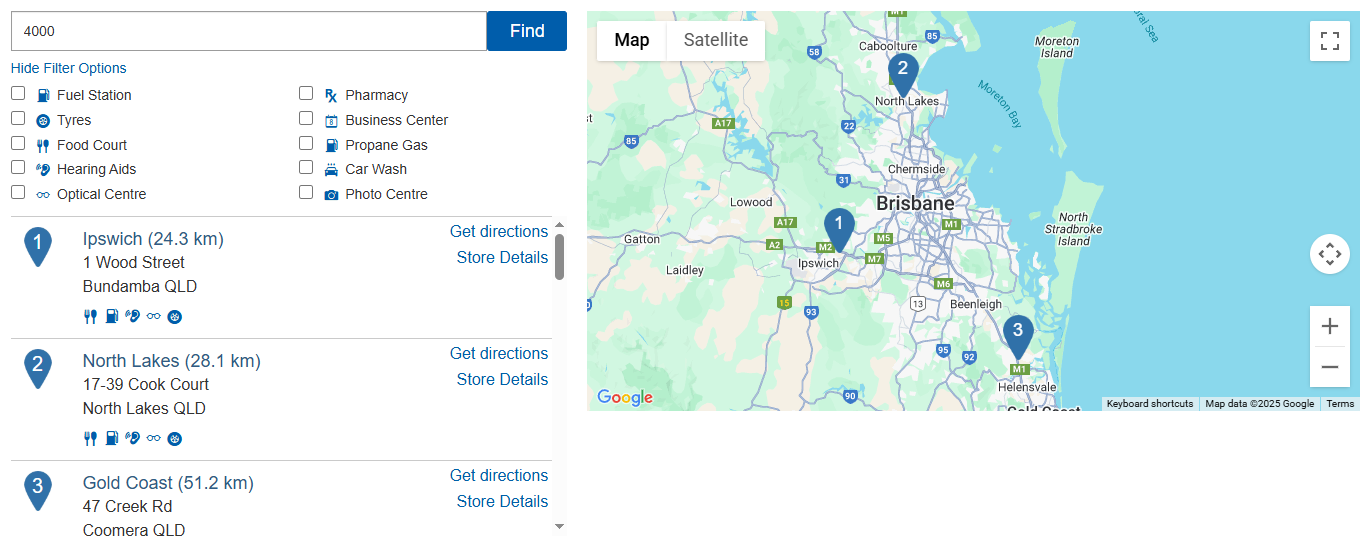Open Store Details for Ipswich

[x=502, y=257]
